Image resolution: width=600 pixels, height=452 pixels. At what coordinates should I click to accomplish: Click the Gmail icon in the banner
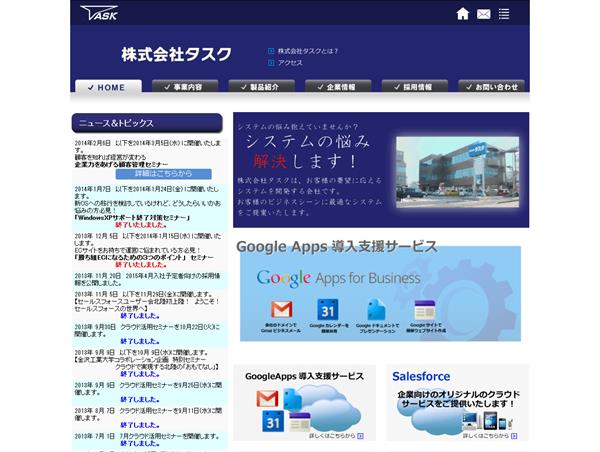tap(282, 309)
